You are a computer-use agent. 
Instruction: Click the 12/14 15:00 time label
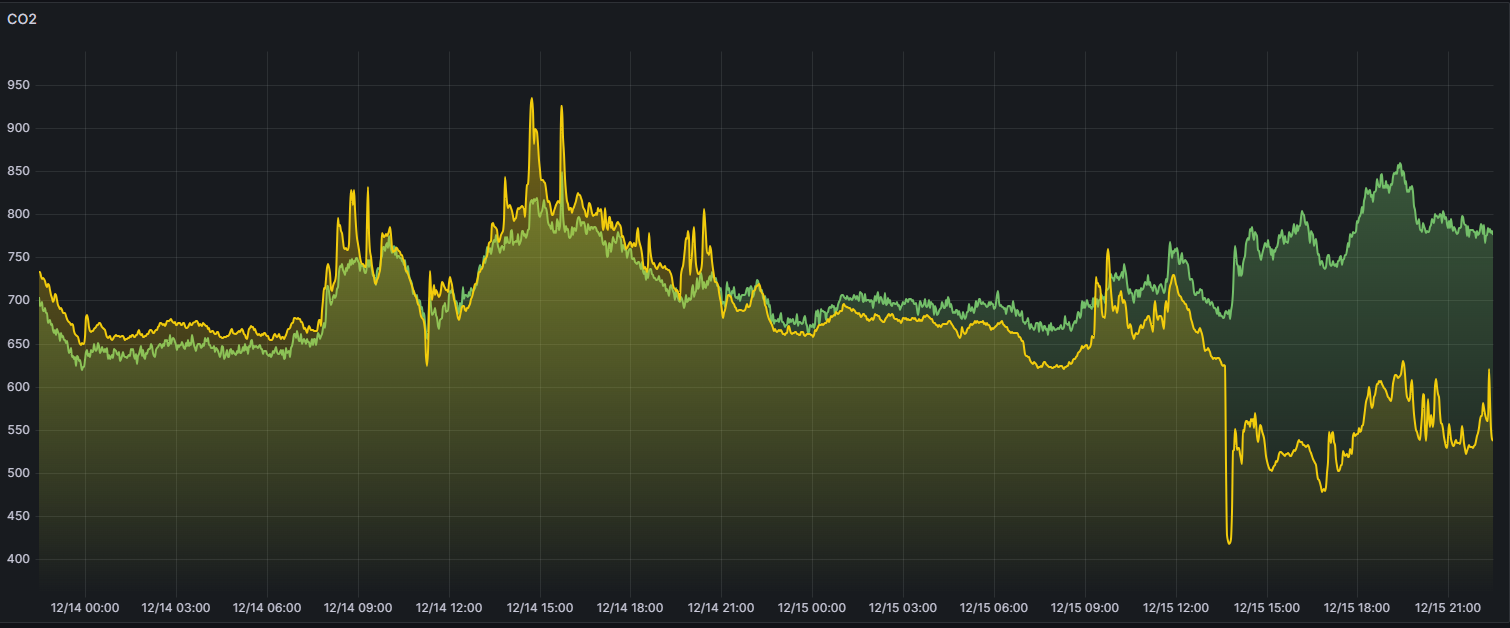pos(540,607)
